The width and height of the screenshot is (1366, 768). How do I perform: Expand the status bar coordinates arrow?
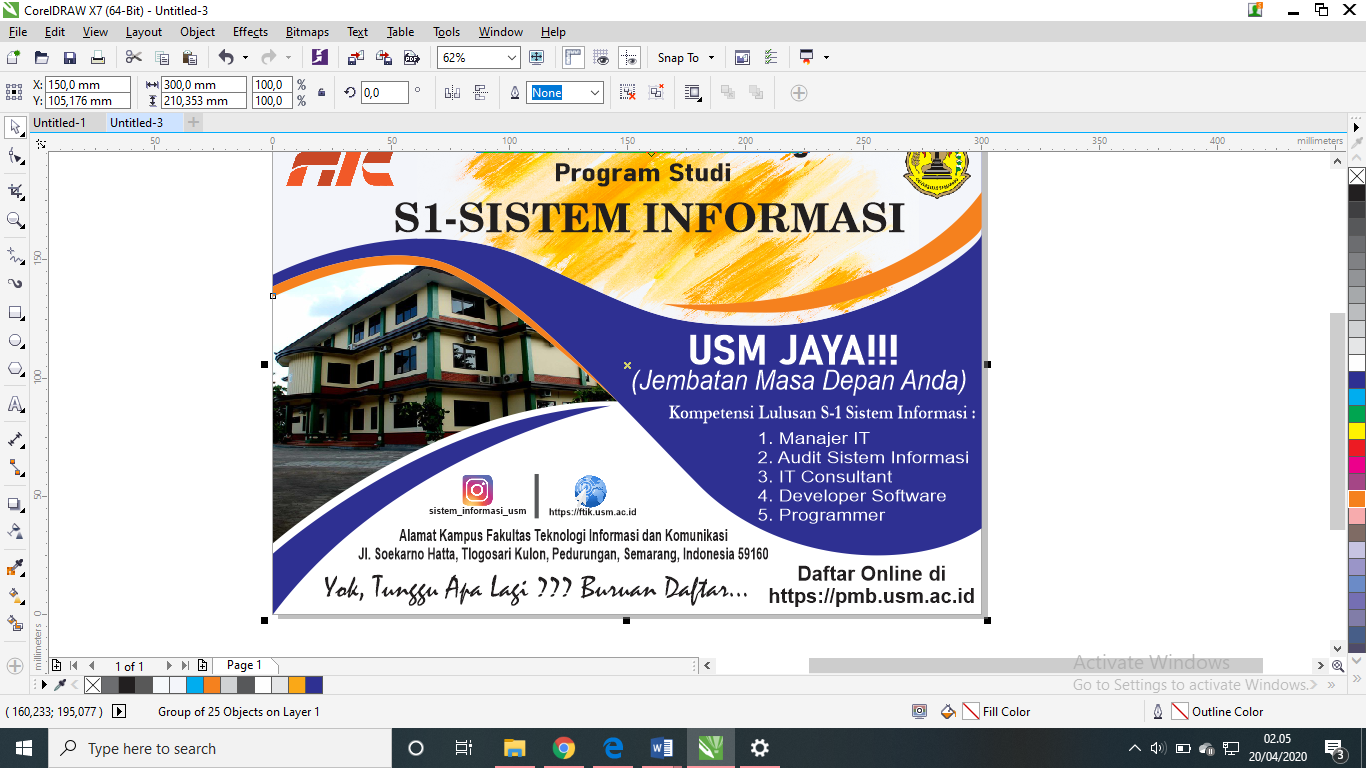119,712
